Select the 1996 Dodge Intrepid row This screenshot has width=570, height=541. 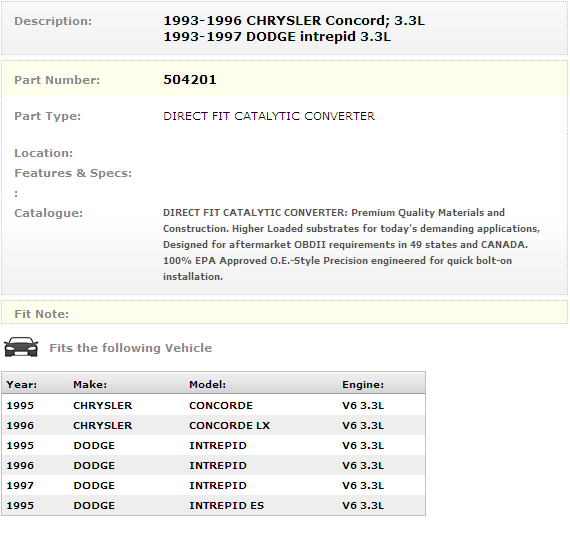(x=213, y=465)
